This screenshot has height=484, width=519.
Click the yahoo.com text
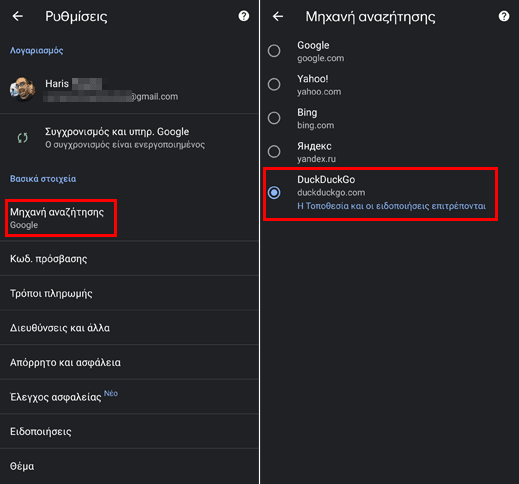(x=319, y=92)
